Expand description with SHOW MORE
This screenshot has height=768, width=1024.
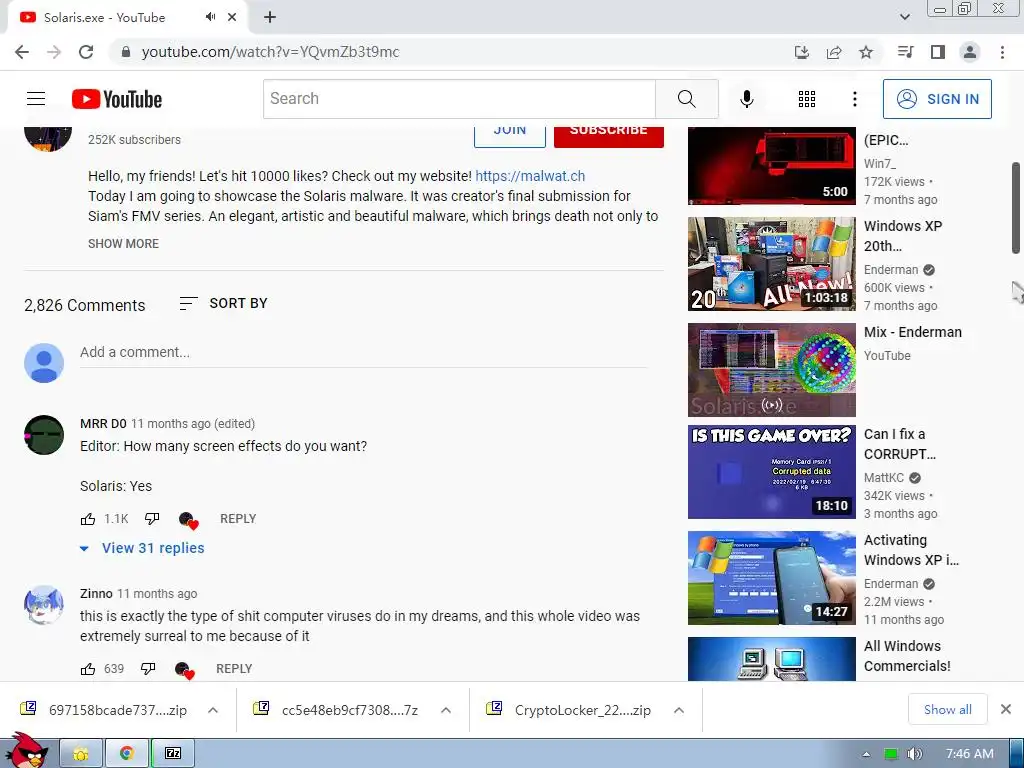click(123, 244)
